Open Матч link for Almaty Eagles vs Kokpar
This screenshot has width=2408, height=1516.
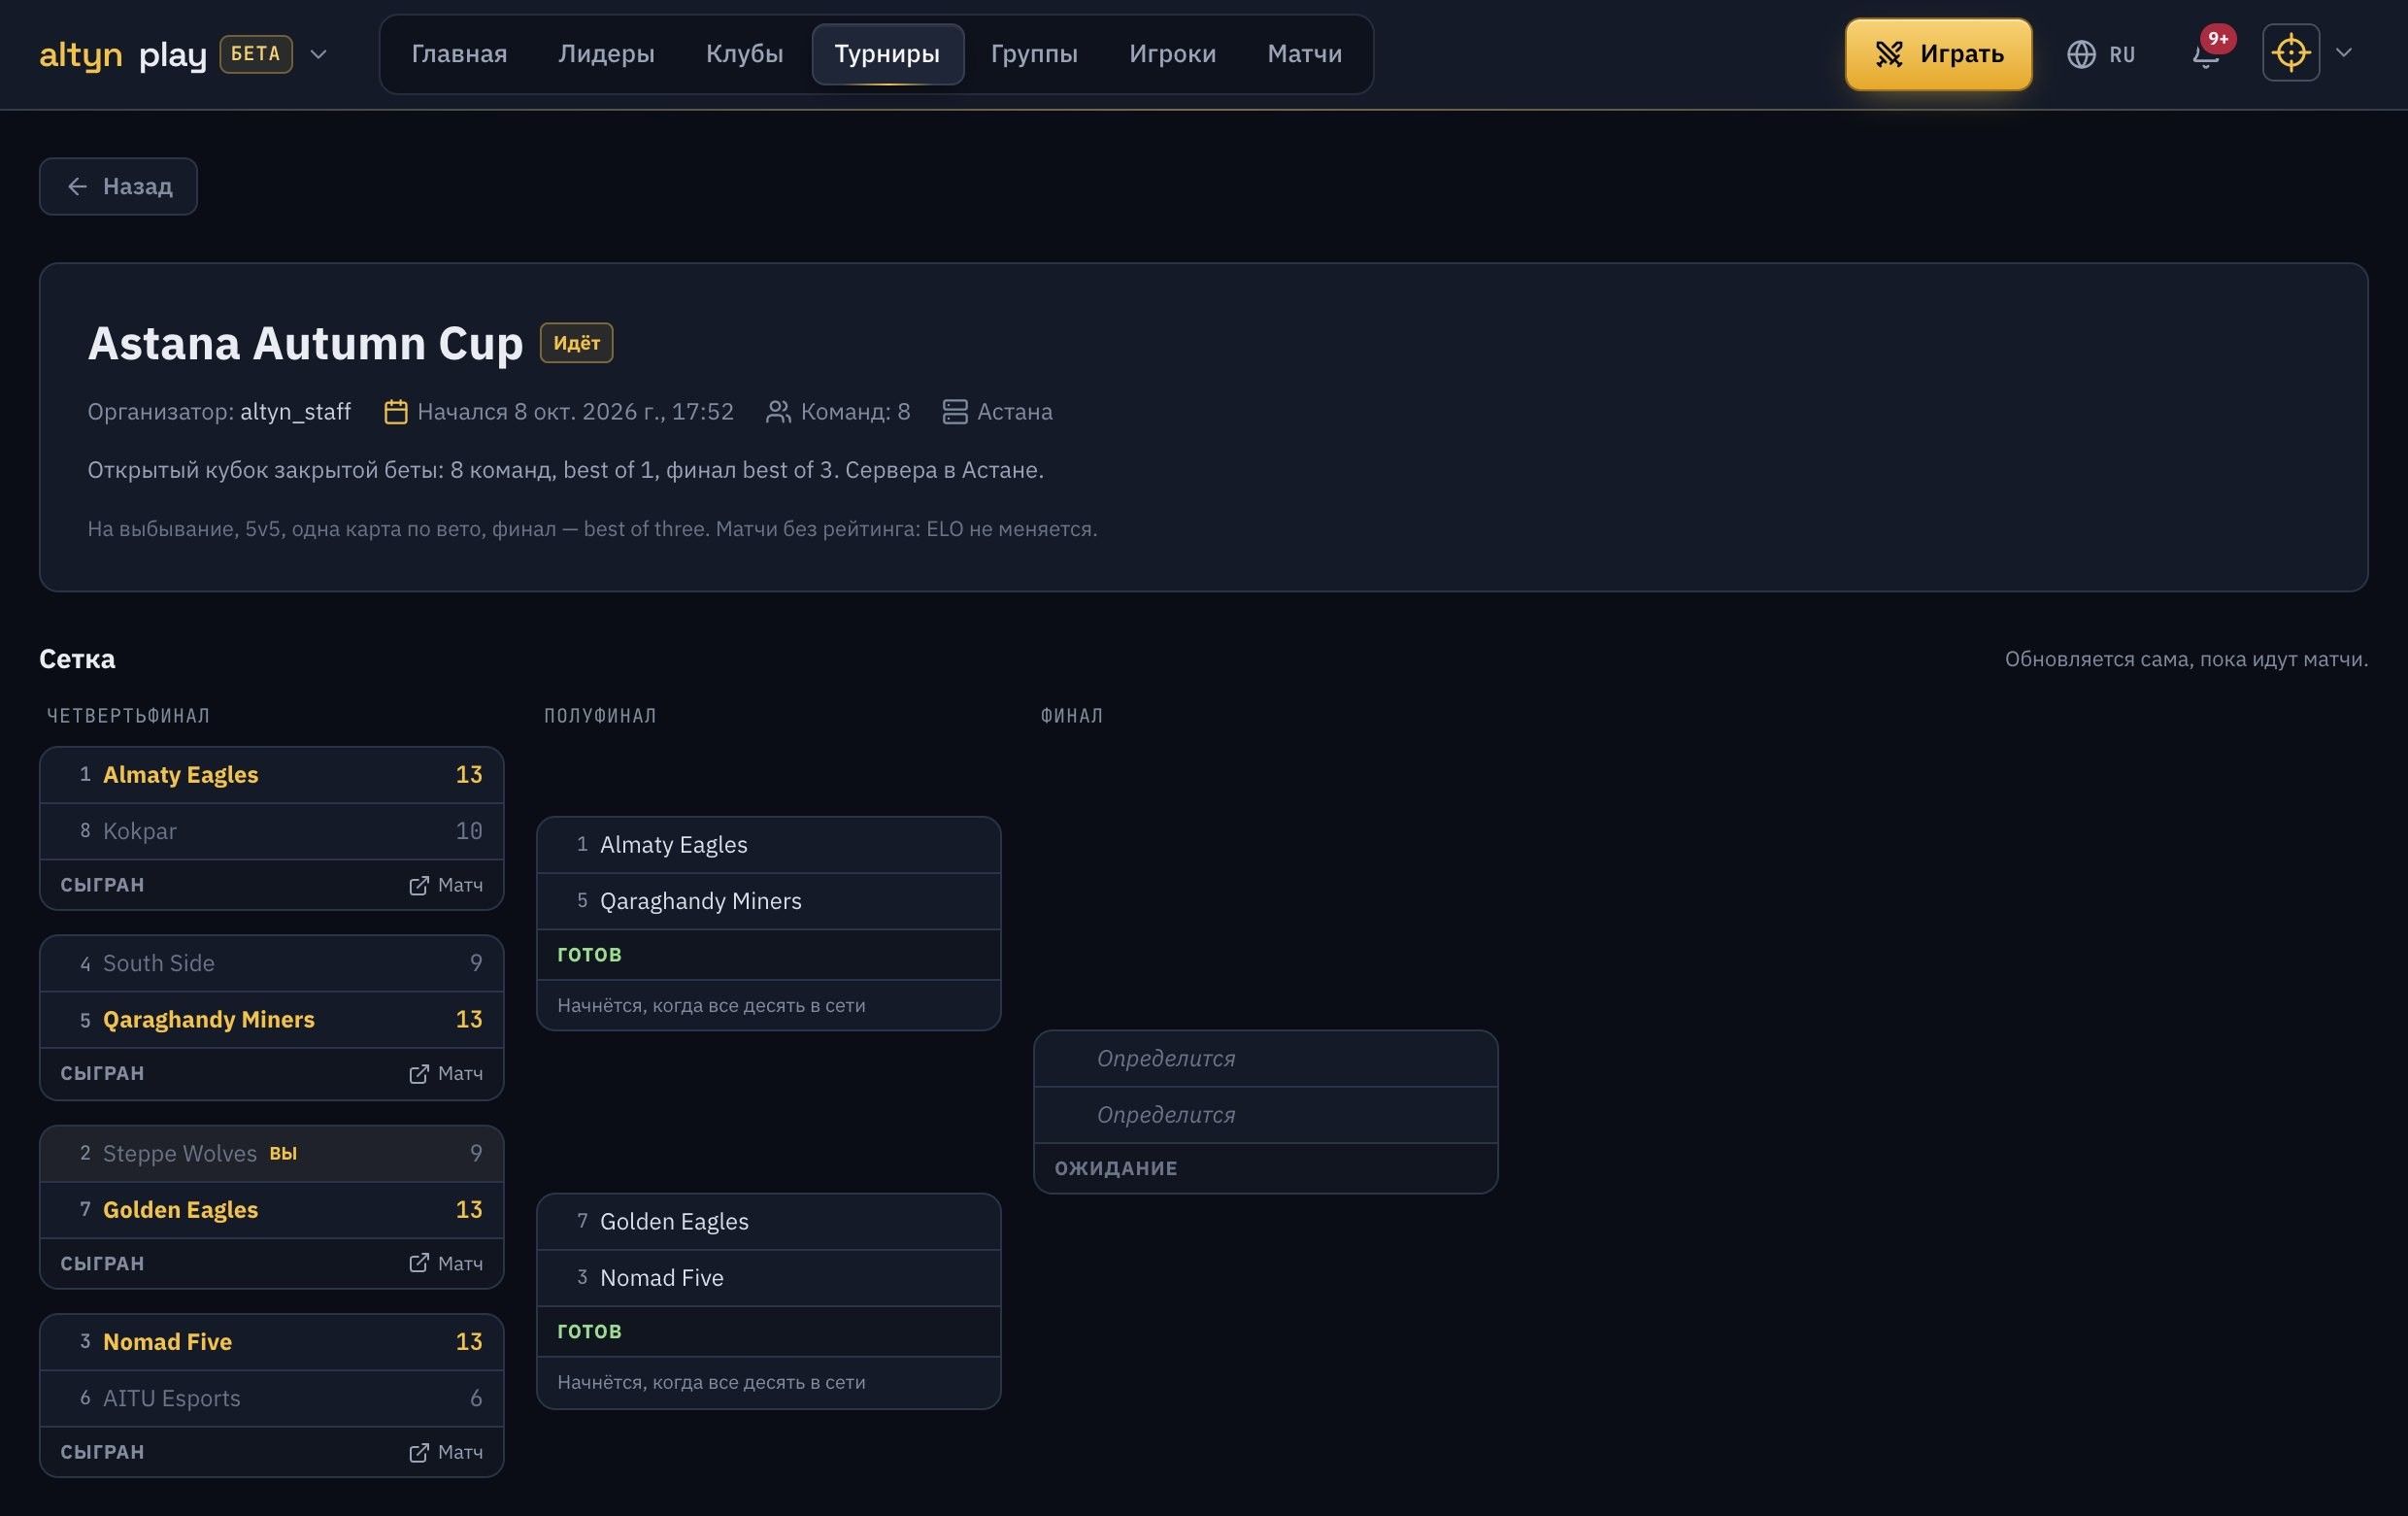(x=446, y=885)
